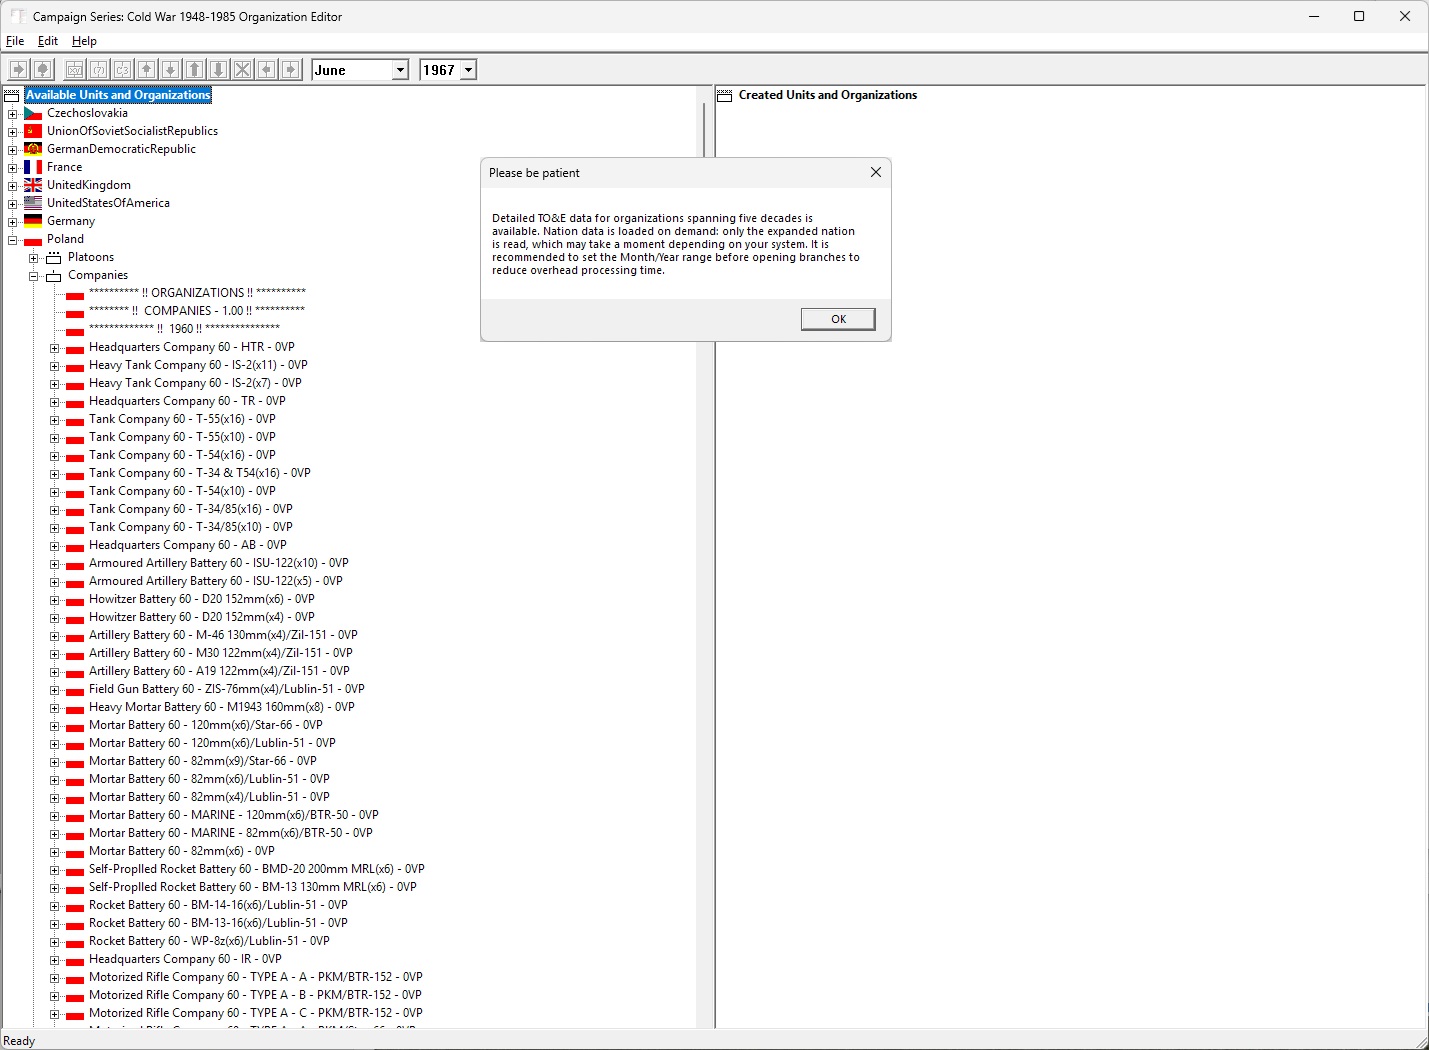The image size is (1429, 1050).
Task: Open the year dropdown showing 1967
Action: pyautogui.click(x=468, y=70)
